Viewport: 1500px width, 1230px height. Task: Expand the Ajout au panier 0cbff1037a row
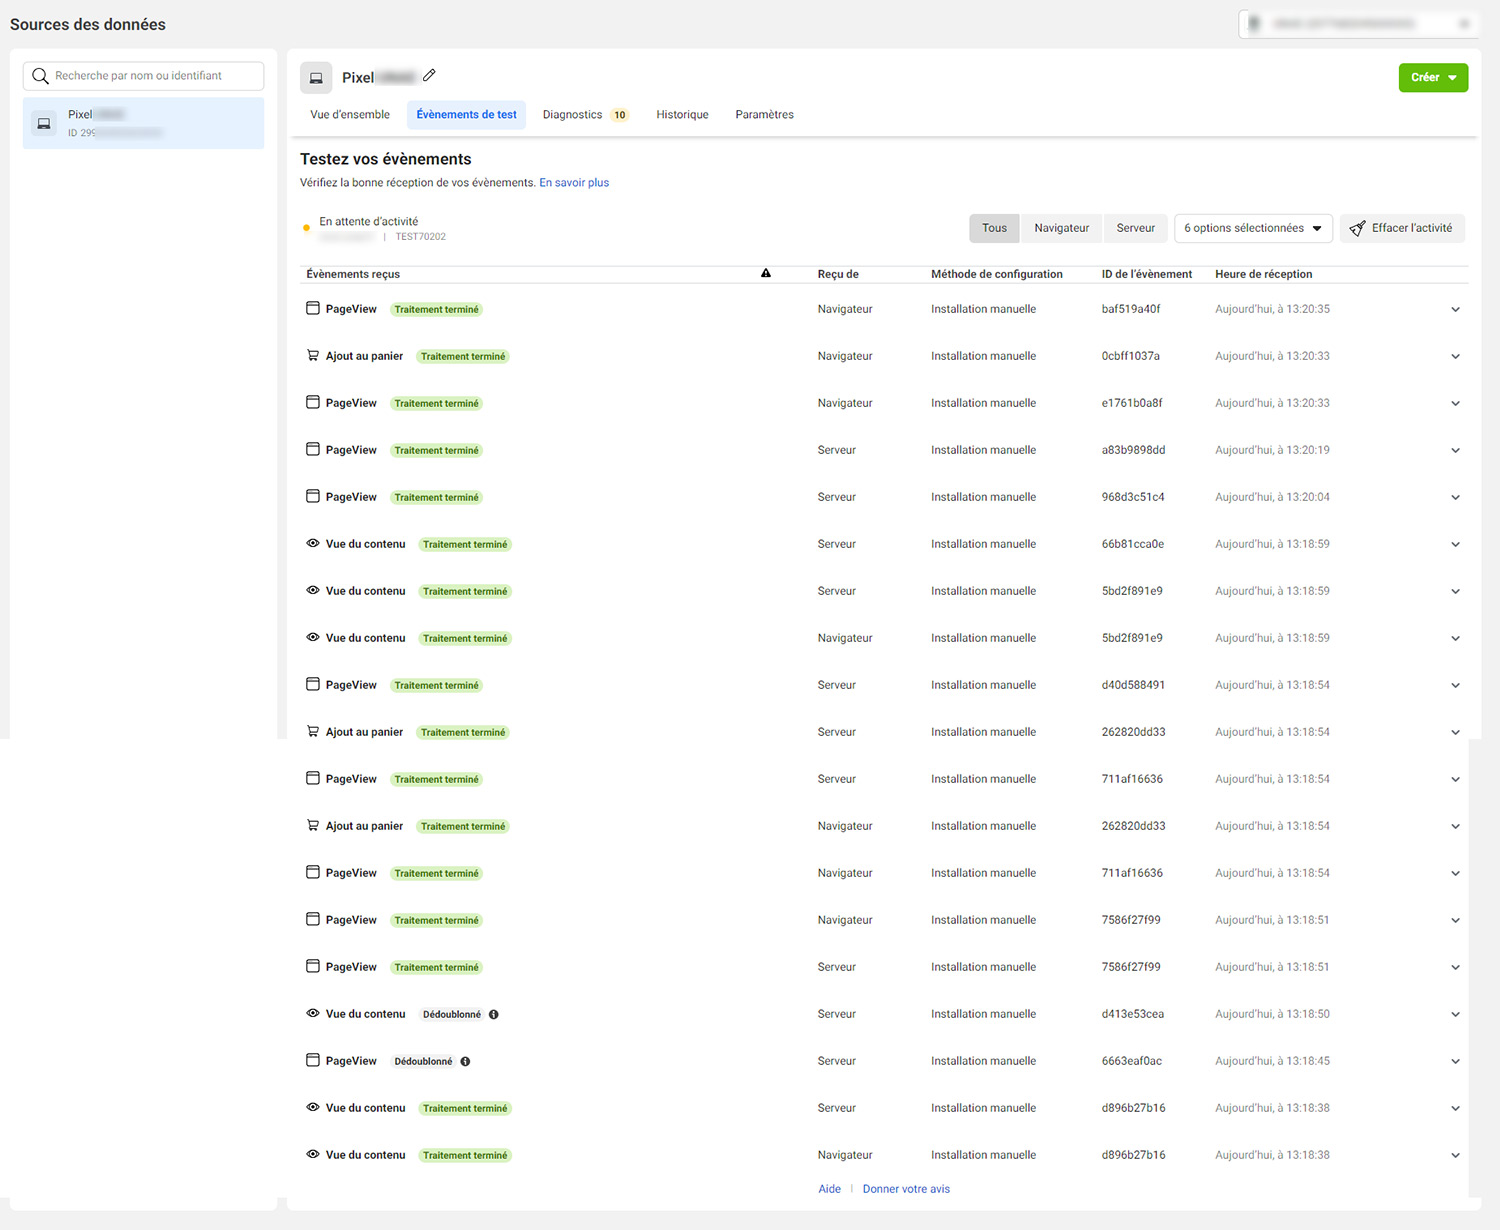point(1455,356)
